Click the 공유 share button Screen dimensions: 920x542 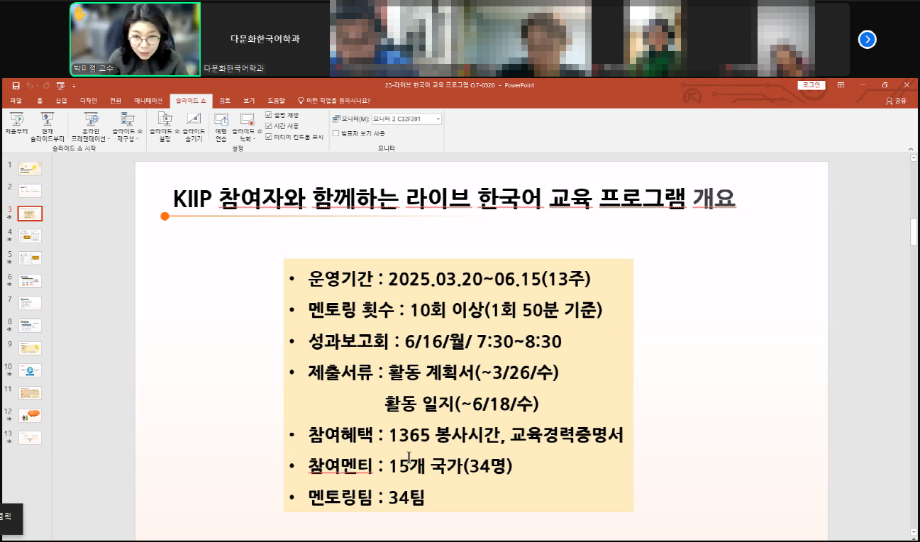click(896, 101)
